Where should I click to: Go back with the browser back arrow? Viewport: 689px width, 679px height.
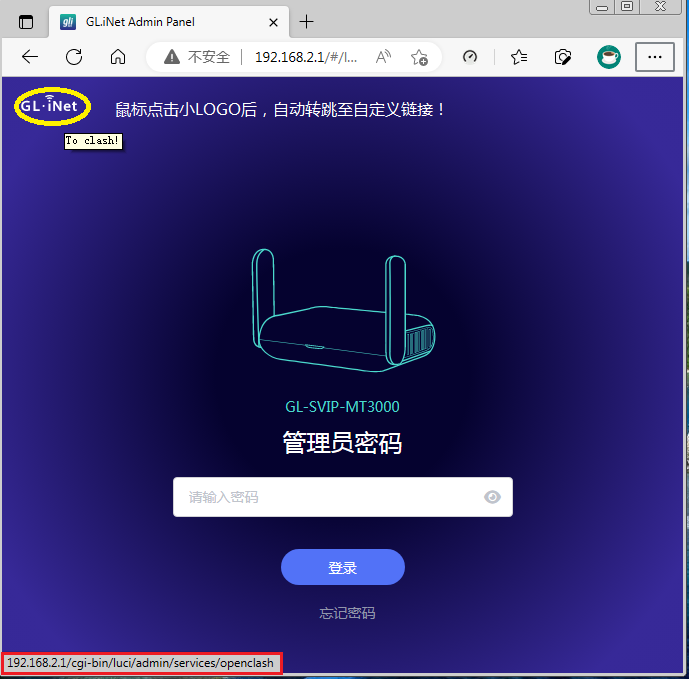coord(30,57)
